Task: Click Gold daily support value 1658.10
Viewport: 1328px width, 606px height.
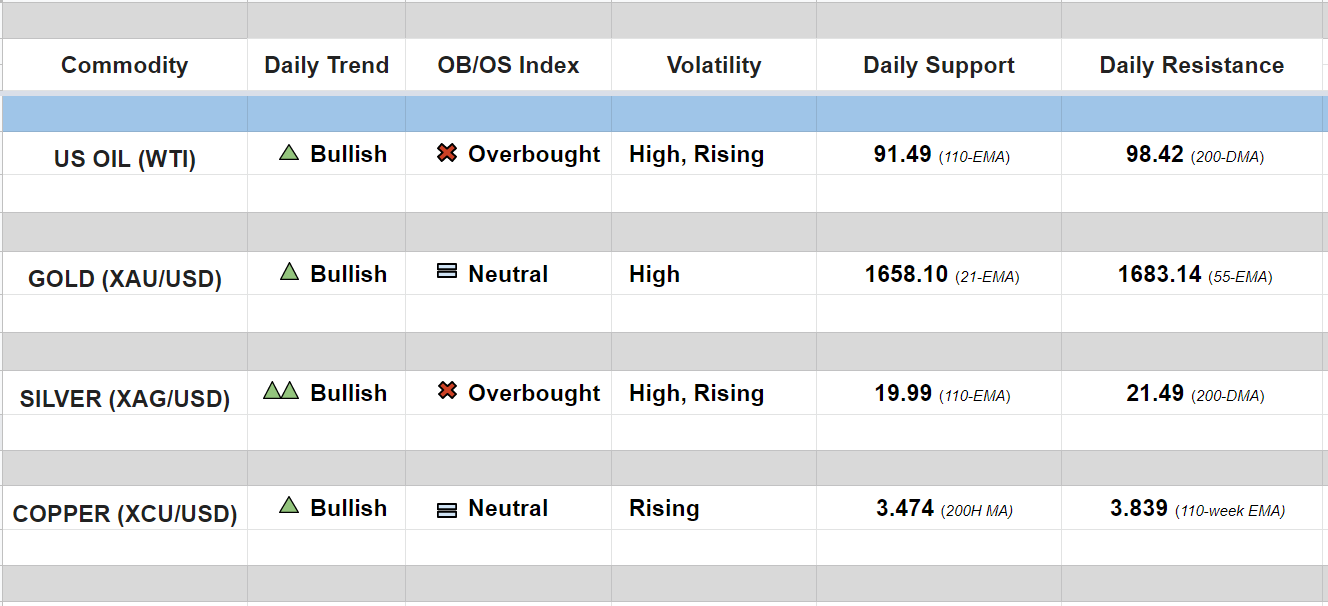Action: [906, 274]
